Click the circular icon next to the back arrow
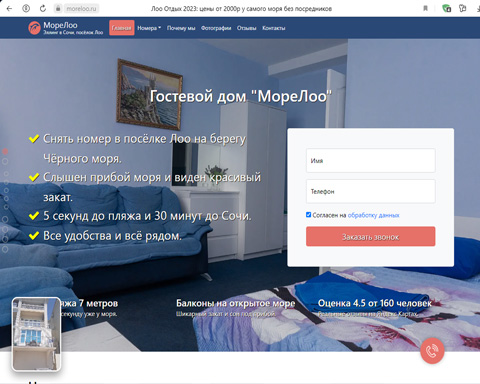 click(26, 8)
